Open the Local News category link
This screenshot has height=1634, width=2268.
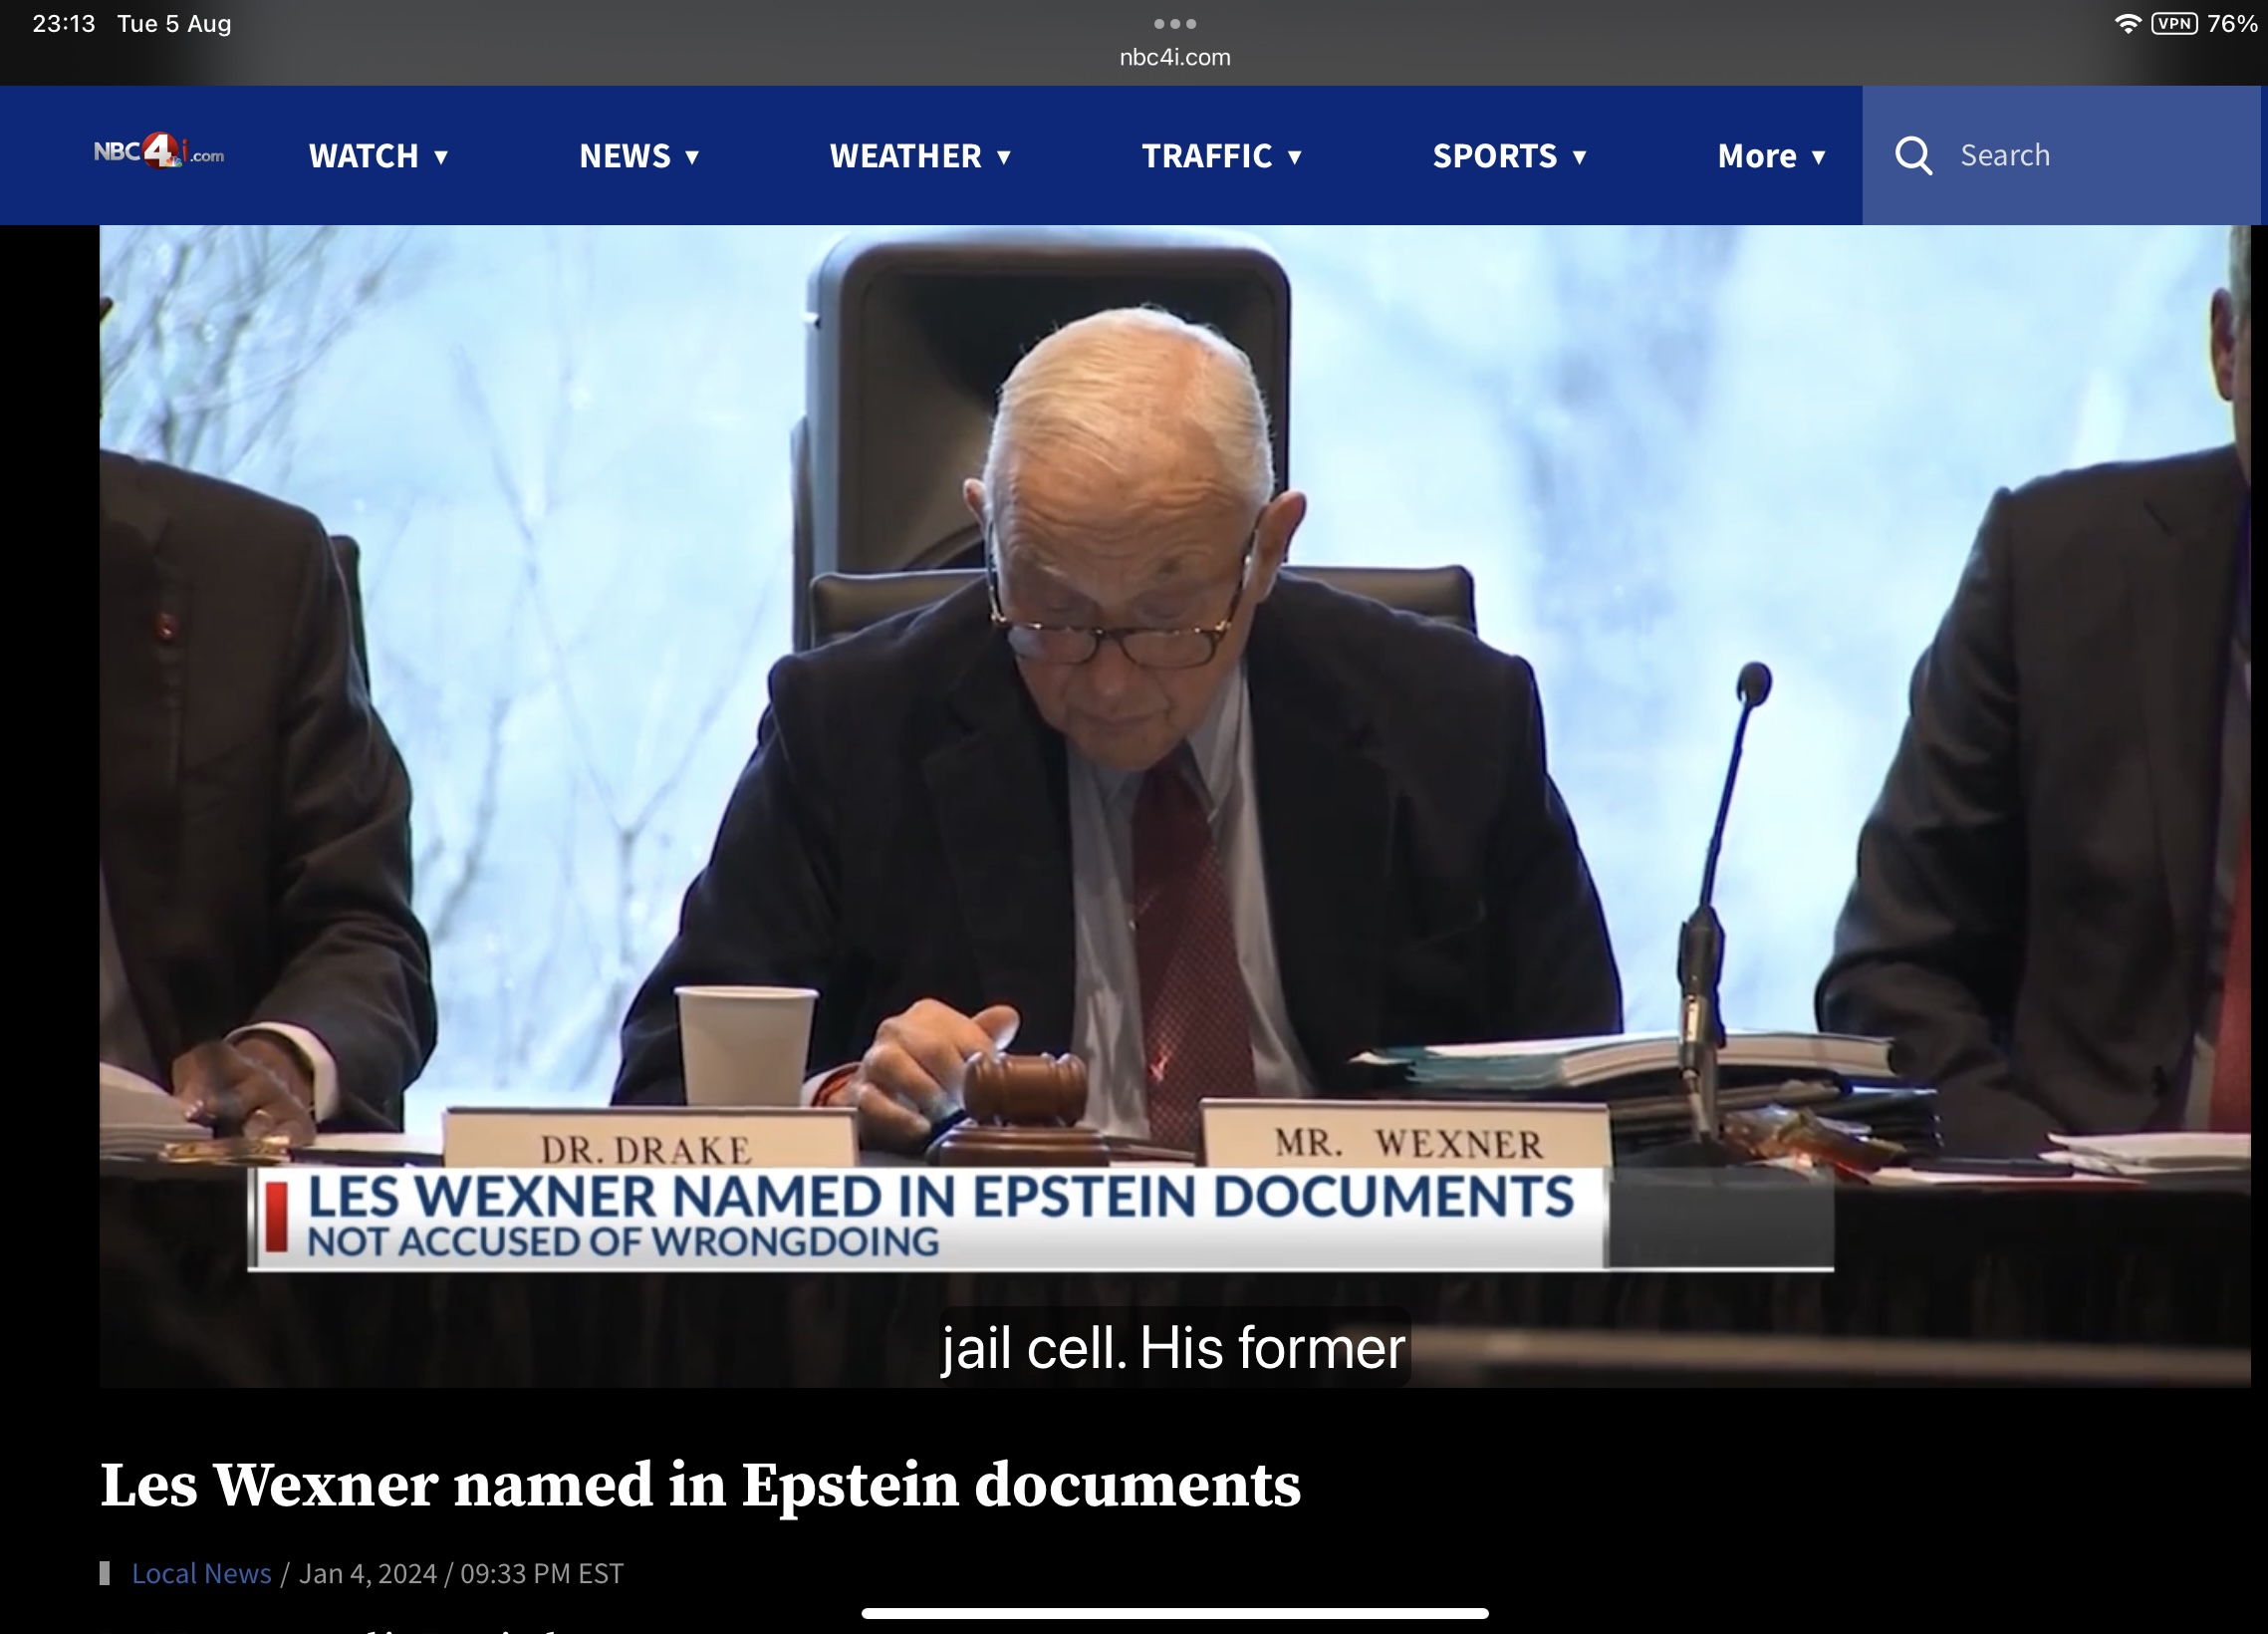[x=201, y=1573]
